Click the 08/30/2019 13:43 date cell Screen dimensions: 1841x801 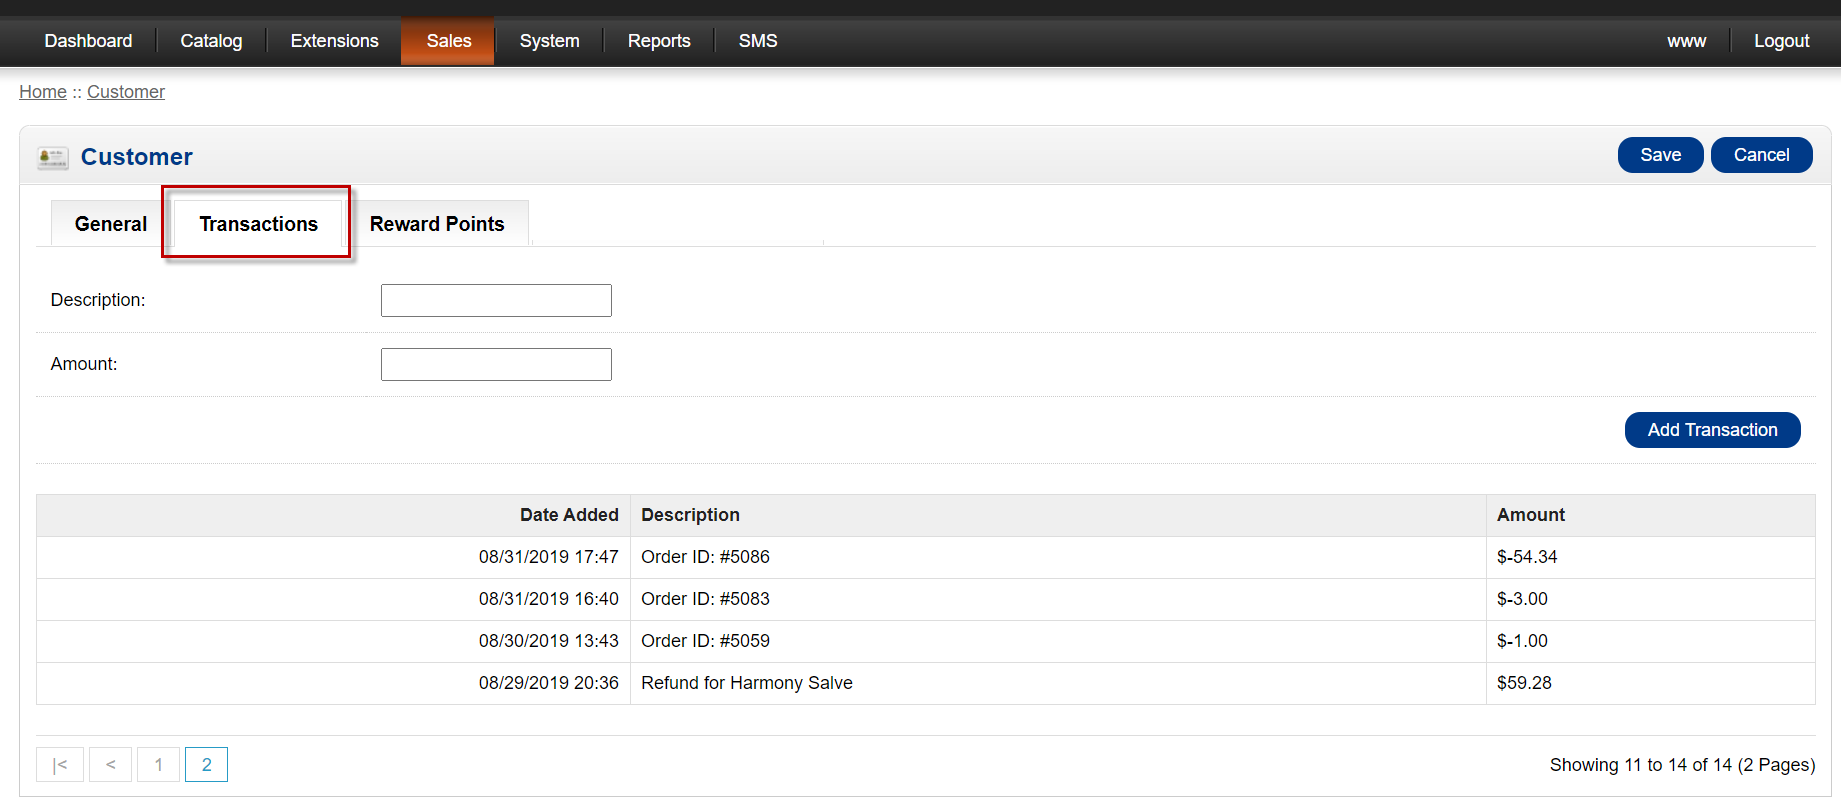point(334,641)
